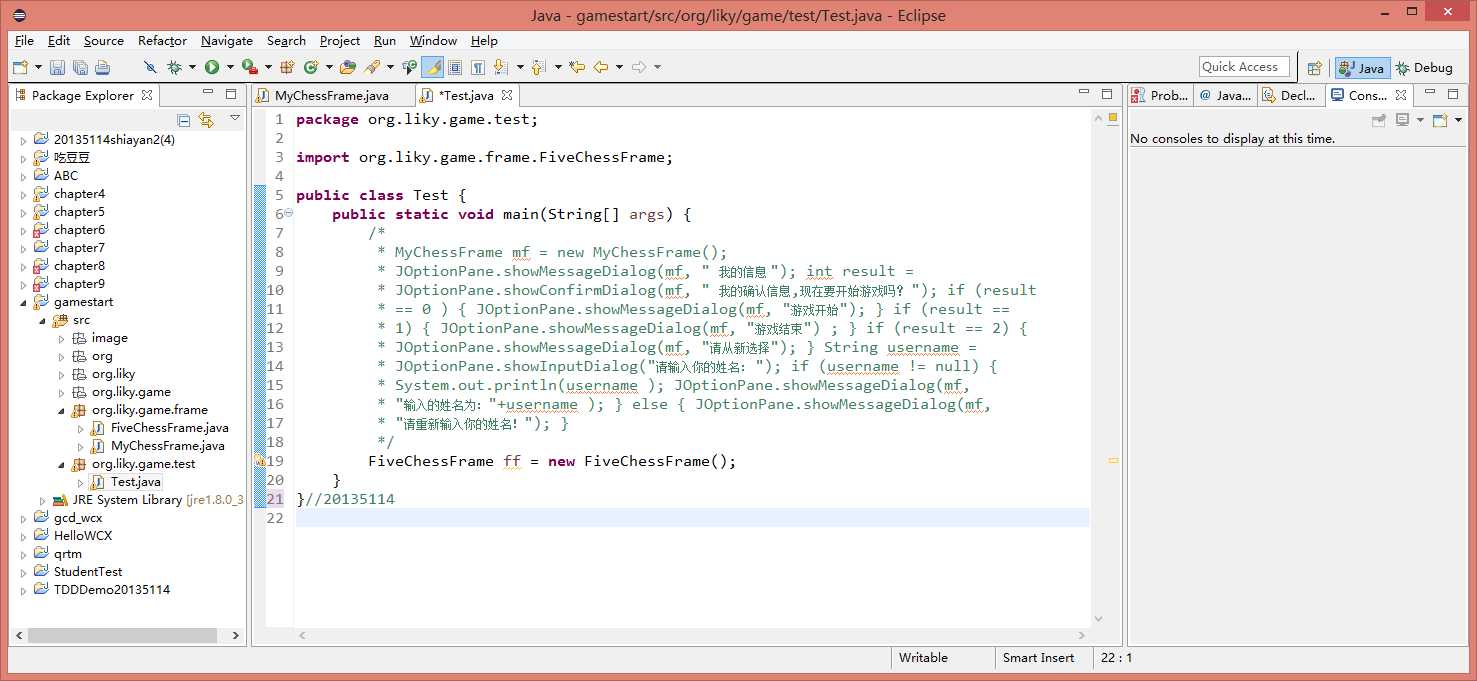Click the Package Explorer horizontal scrollbar
The height and width of the screenshot is (681, 1477).
122,635
